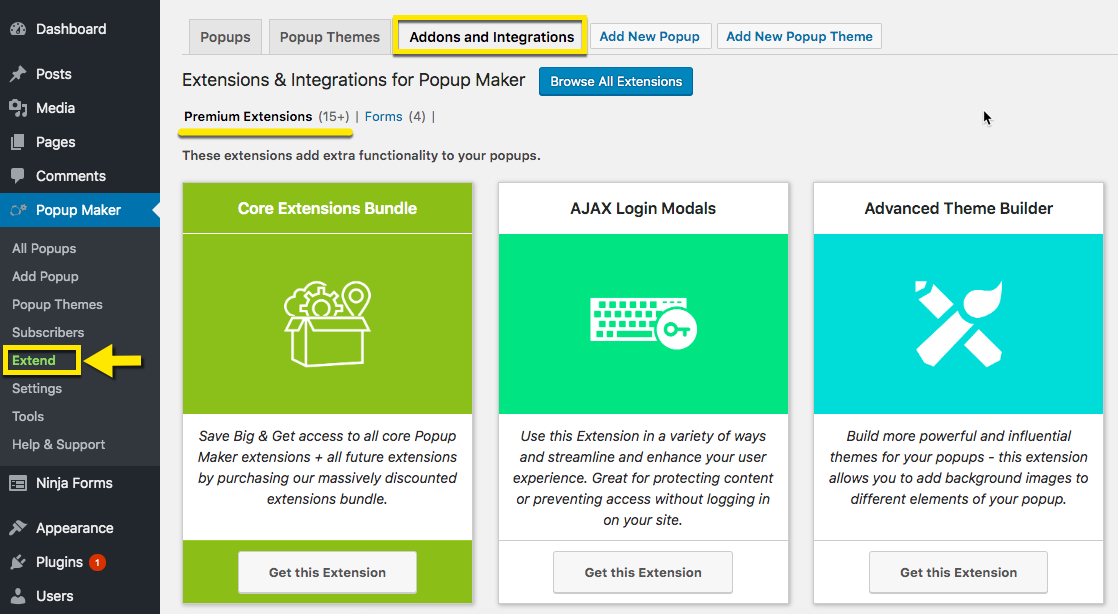Open the Forms extensions list
Image resolution: width=1118 pixels, height=614 pixels.
[x=383, y=116]
